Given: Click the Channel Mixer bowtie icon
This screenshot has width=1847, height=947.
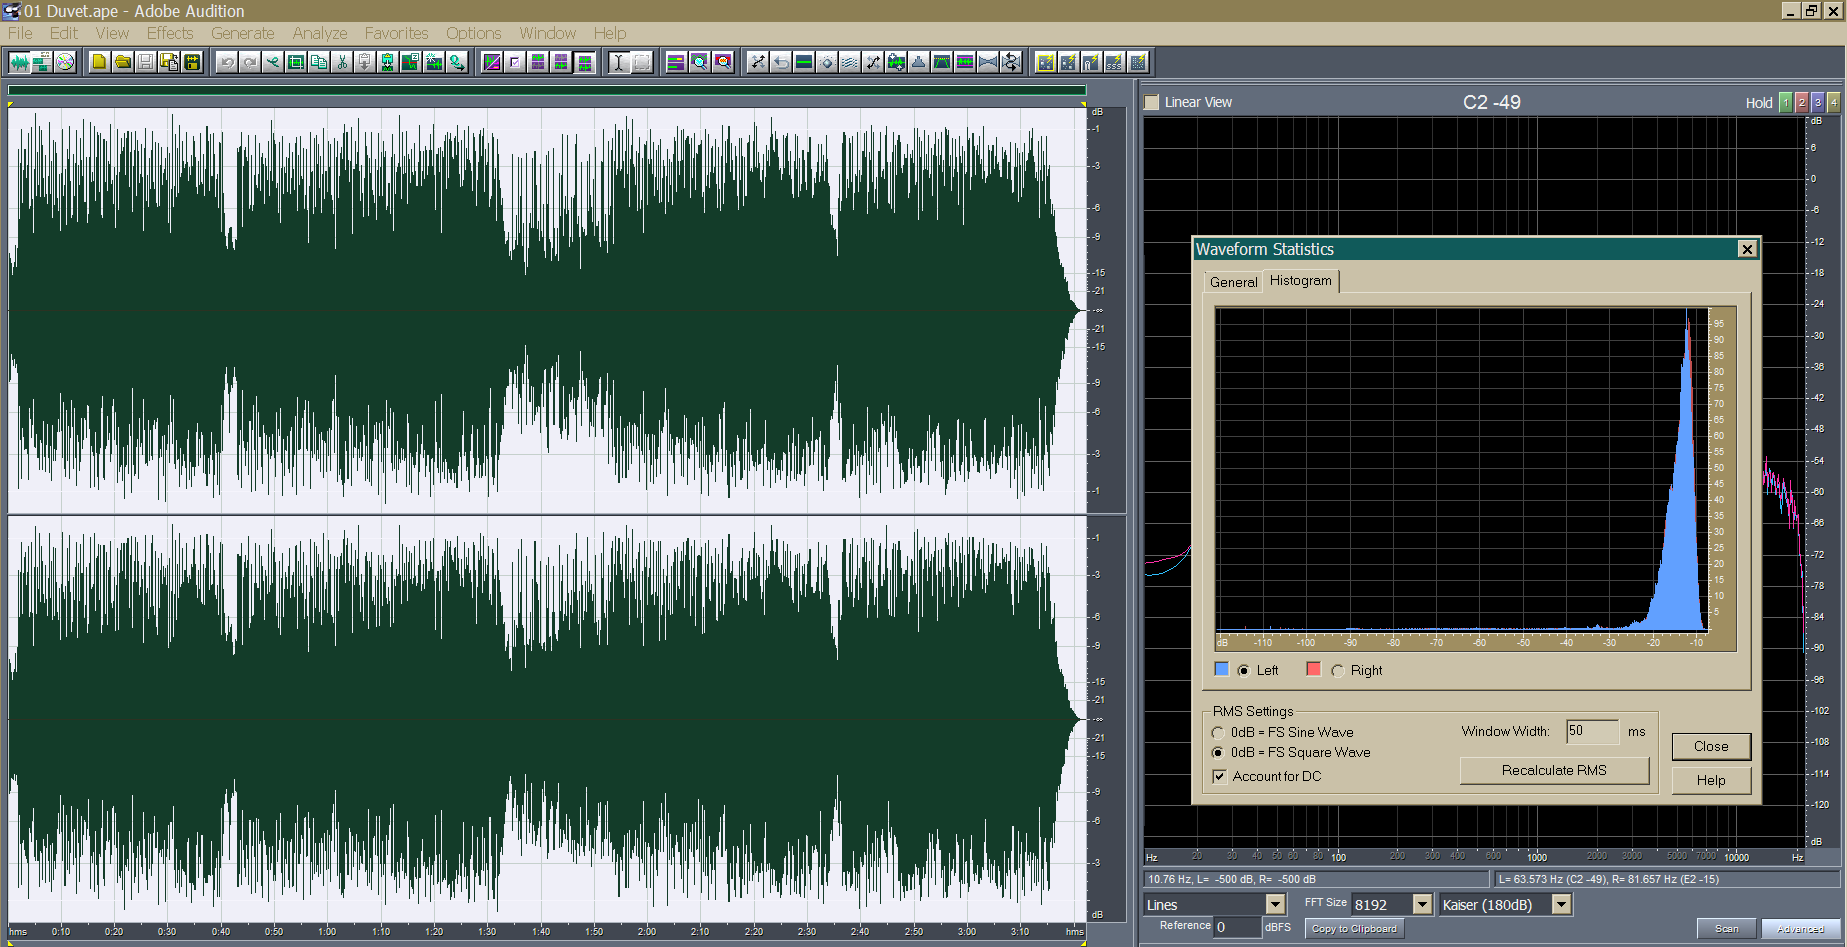Looking at the screenshot, I should 988,62.
